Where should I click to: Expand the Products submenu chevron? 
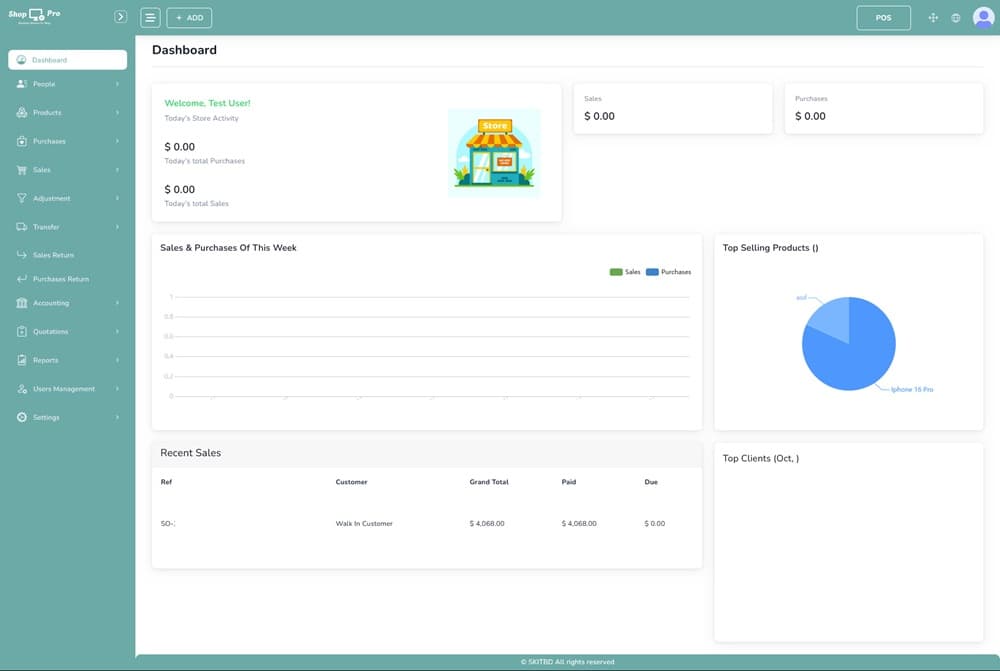pos(117,113)
